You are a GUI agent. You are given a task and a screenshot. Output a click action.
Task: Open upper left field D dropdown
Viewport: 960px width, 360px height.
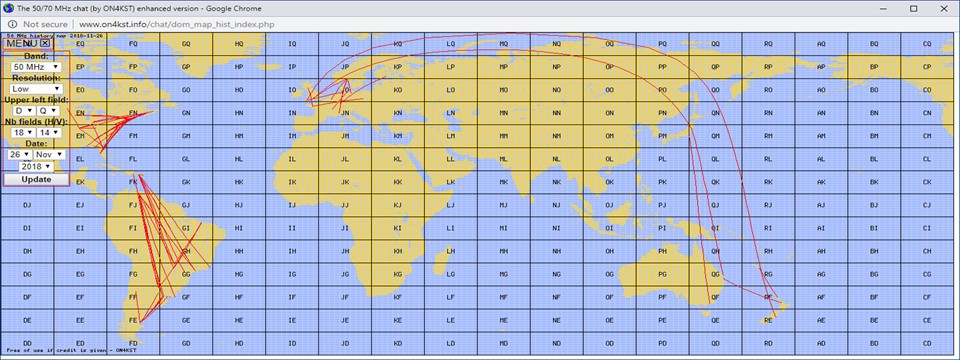(24, 110)
